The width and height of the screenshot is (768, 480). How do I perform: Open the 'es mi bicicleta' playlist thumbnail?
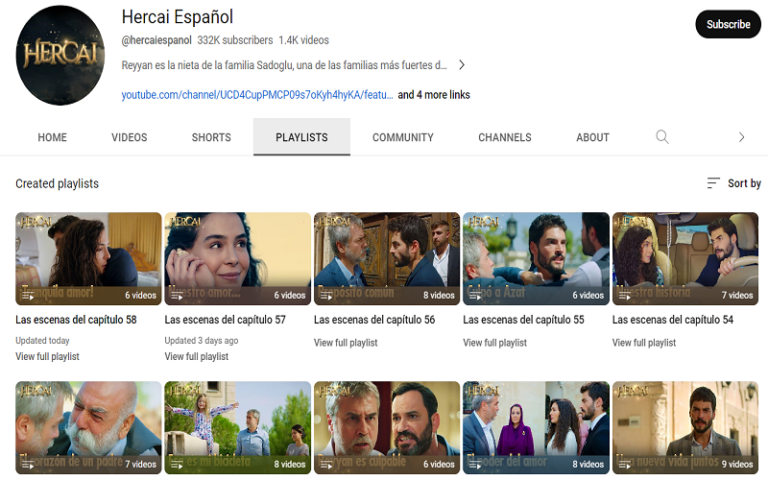(238, 428)
